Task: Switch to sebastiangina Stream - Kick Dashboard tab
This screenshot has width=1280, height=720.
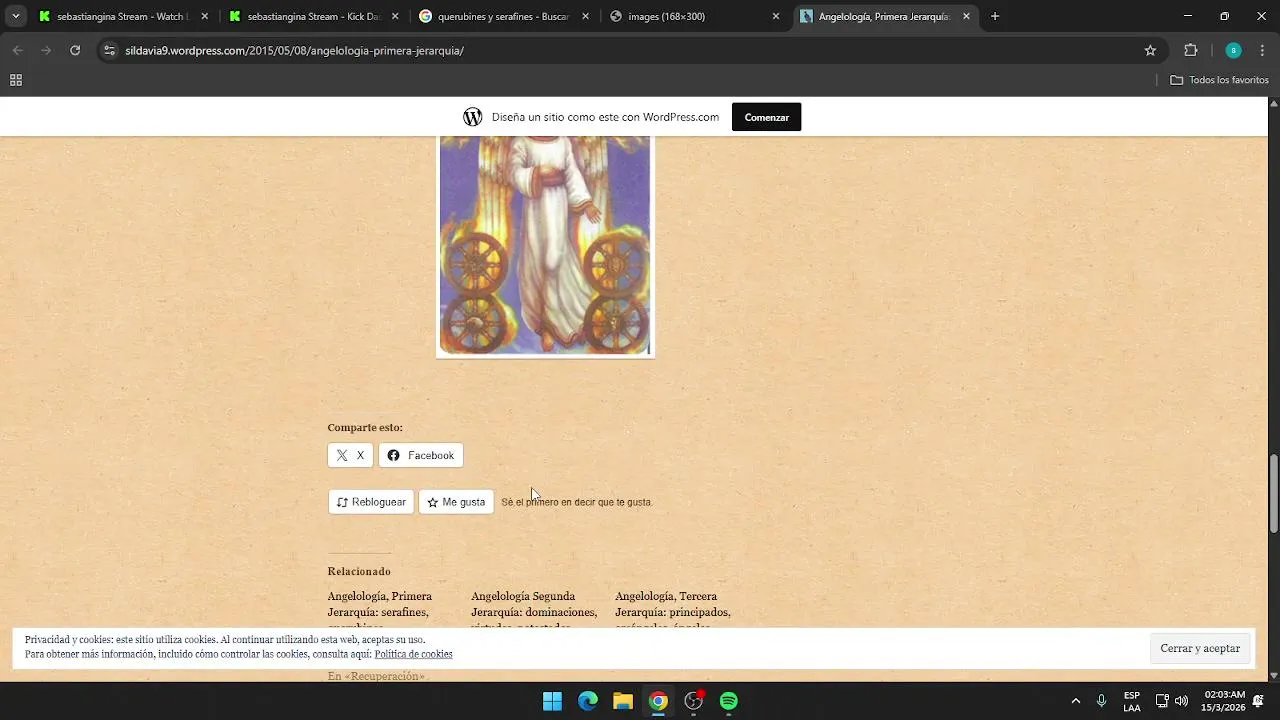Action: pyautogui.click(x=313, y=16)
